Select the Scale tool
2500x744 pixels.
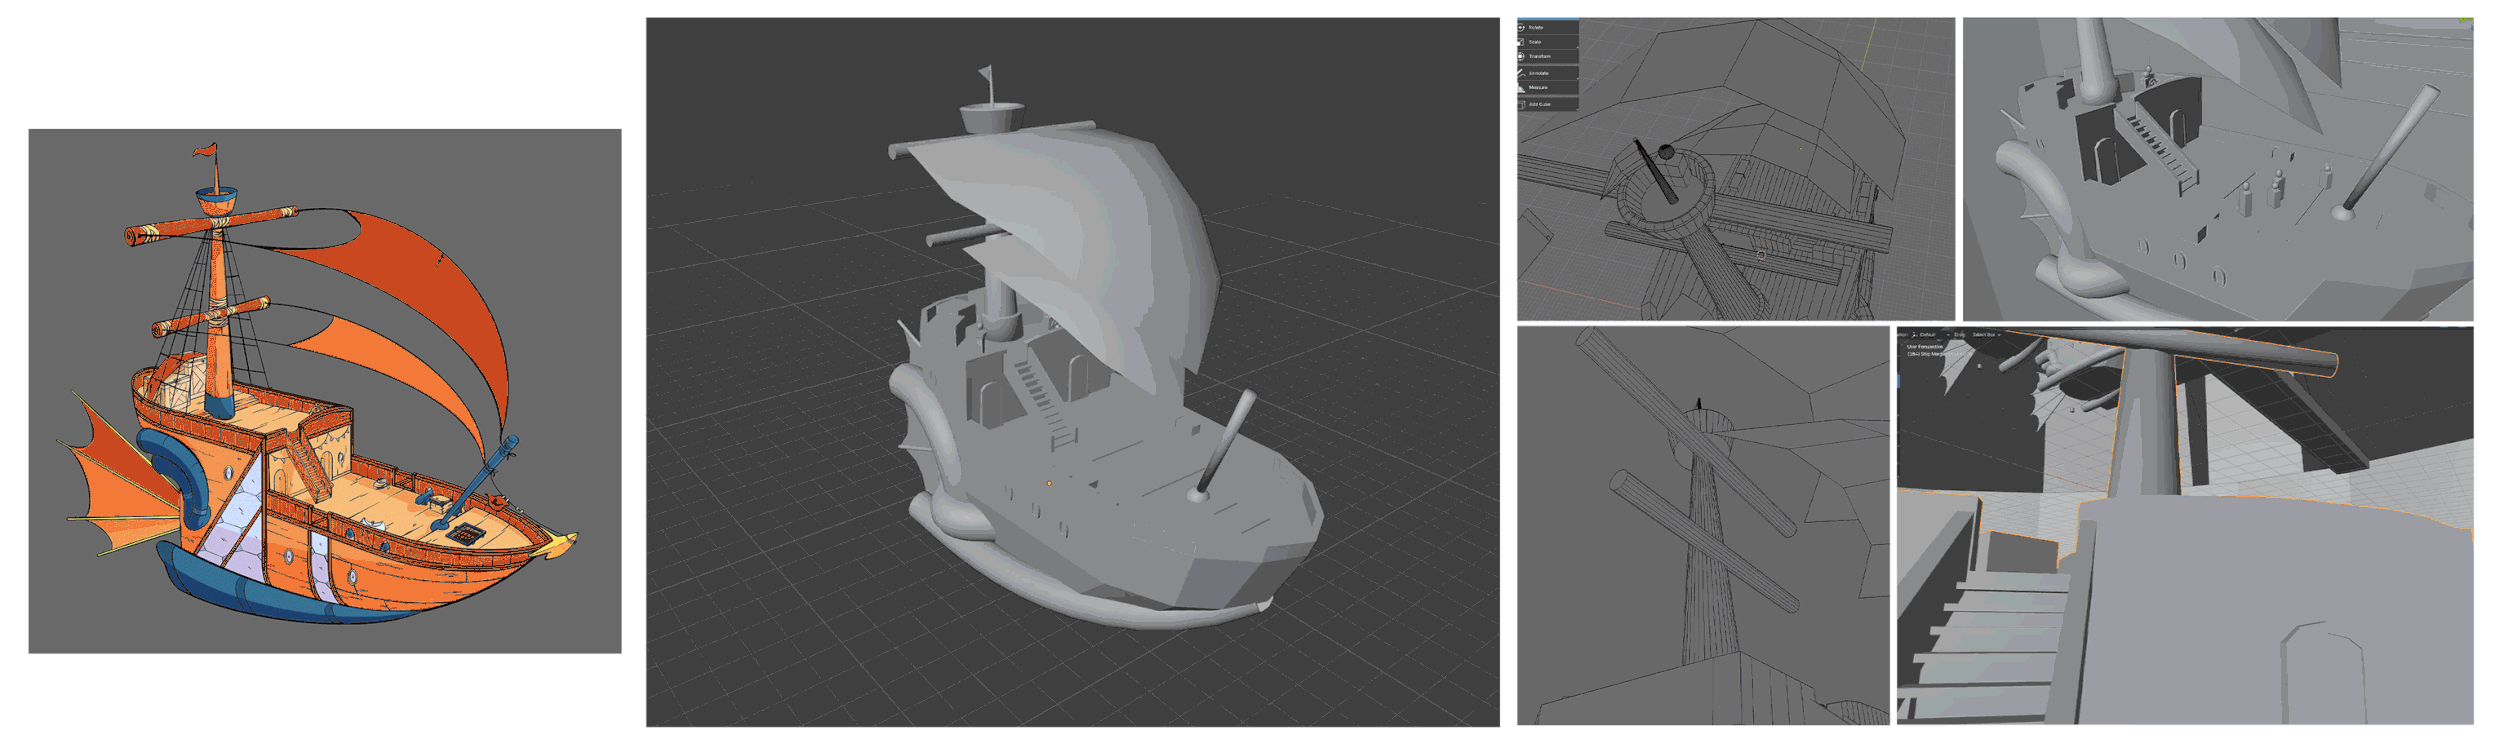1547,42
